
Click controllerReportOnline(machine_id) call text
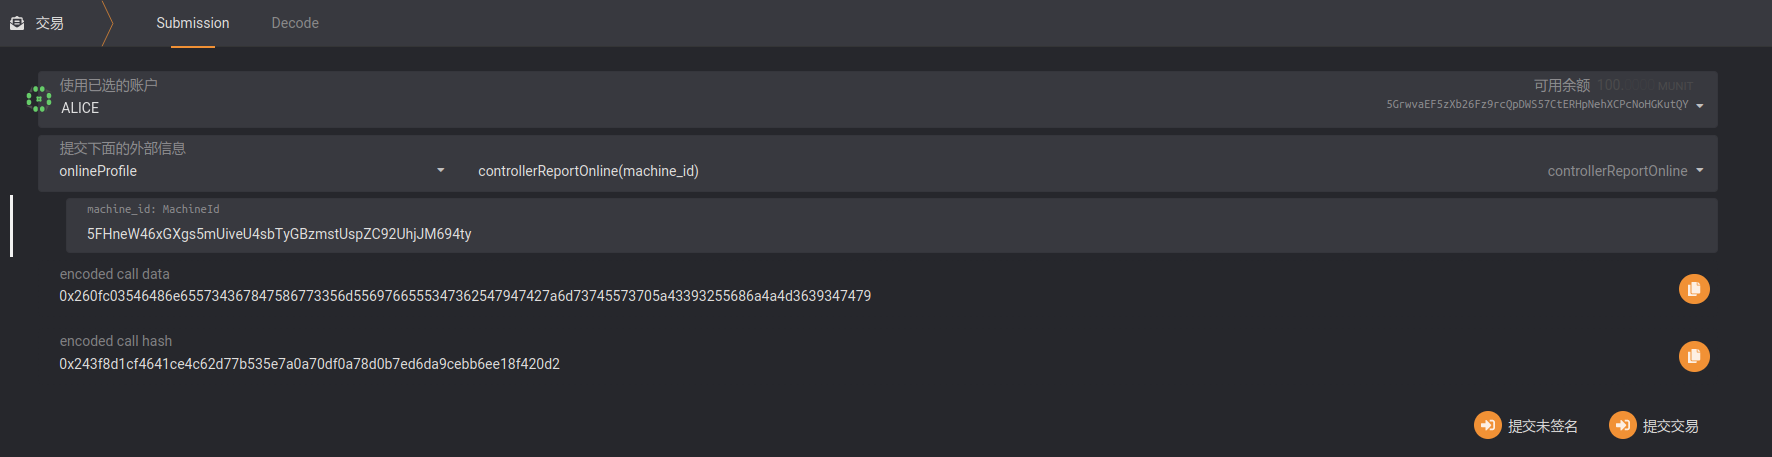click(x=588, y=171)
